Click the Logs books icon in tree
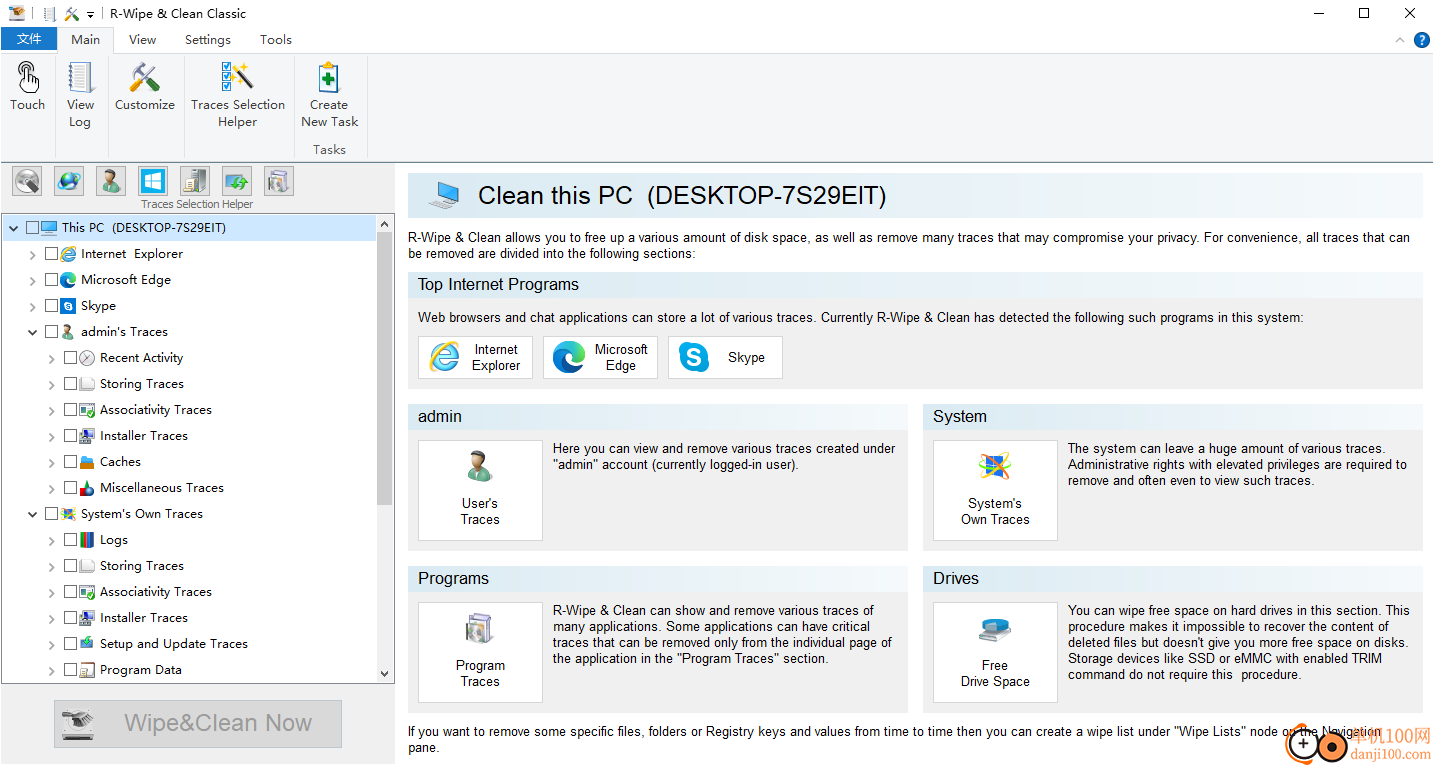Screen dimensions: 1434x765 87,540
